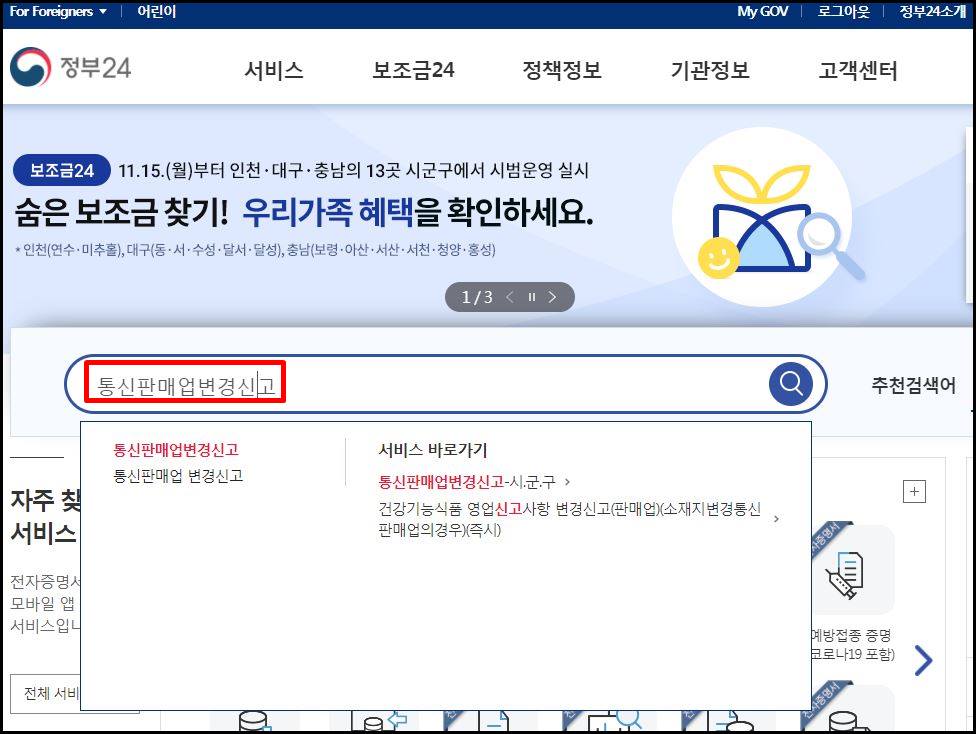Click the 정부24 logo
This screenshot has height=734, width=976.
(x=71, y=67)
